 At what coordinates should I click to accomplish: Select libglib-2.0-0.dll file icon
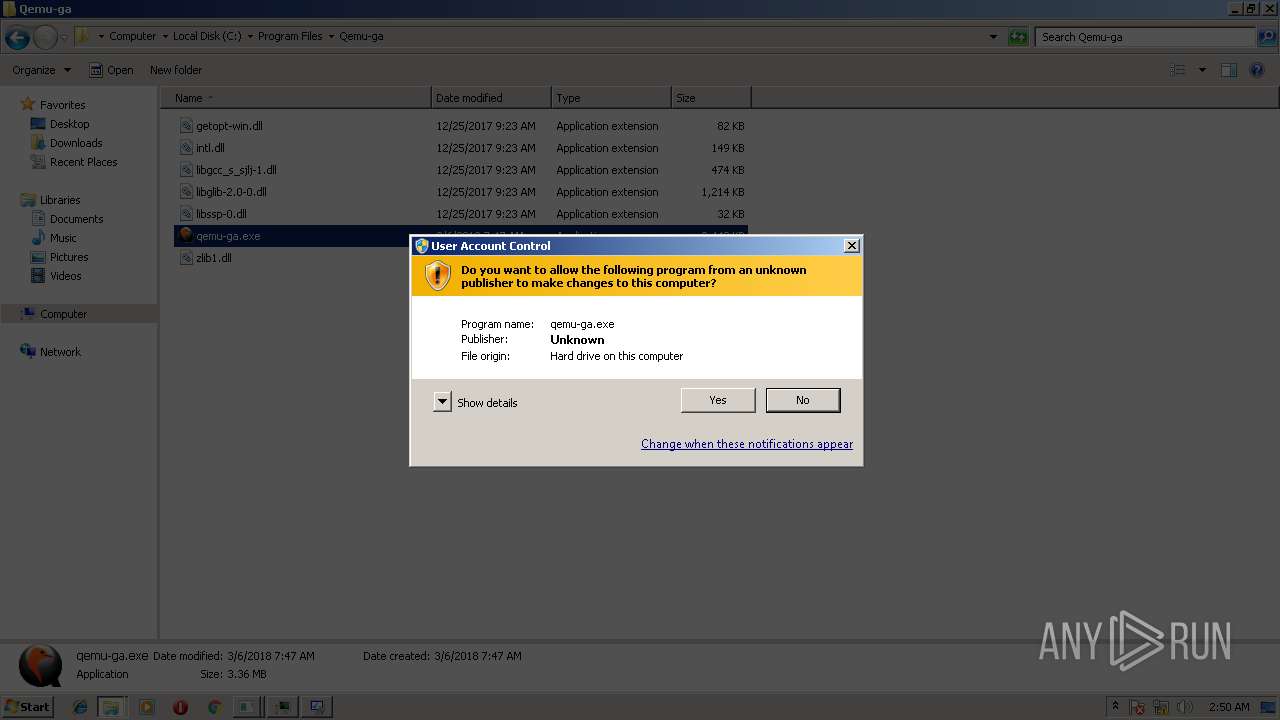[x=186, y=192]
